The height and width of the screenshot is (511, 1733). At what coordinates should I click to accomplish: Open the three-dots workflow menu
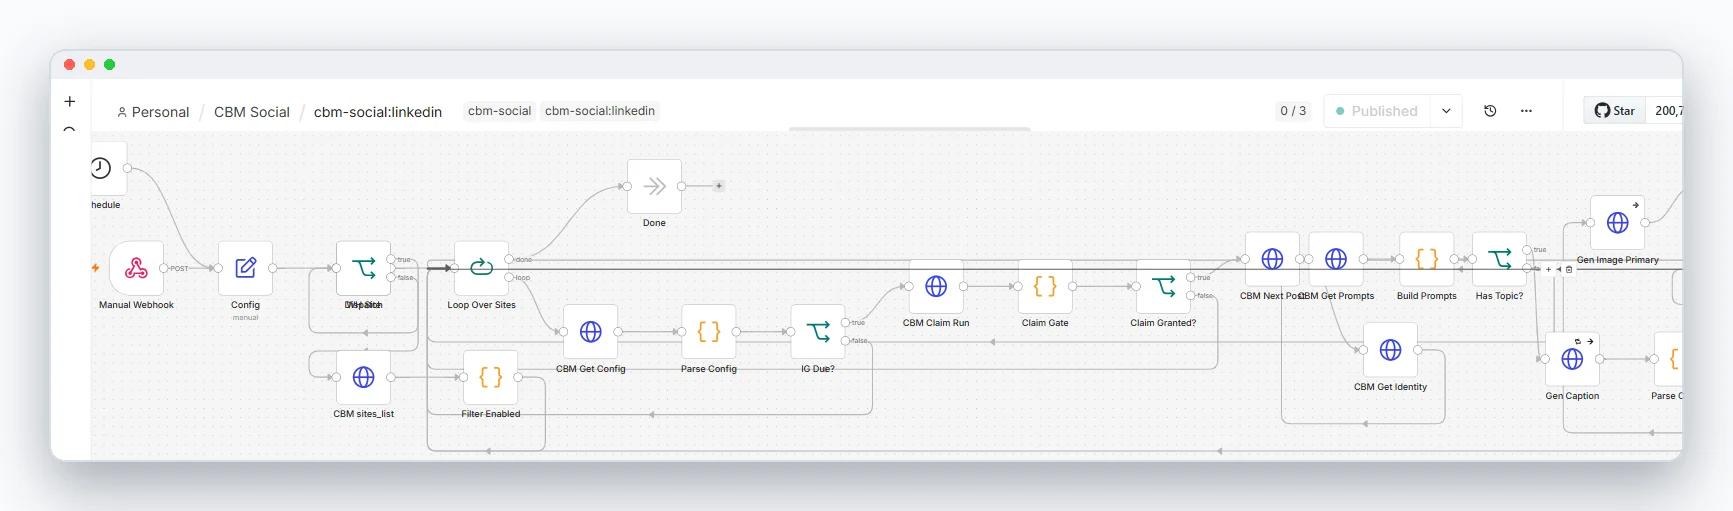(1526, 111)
